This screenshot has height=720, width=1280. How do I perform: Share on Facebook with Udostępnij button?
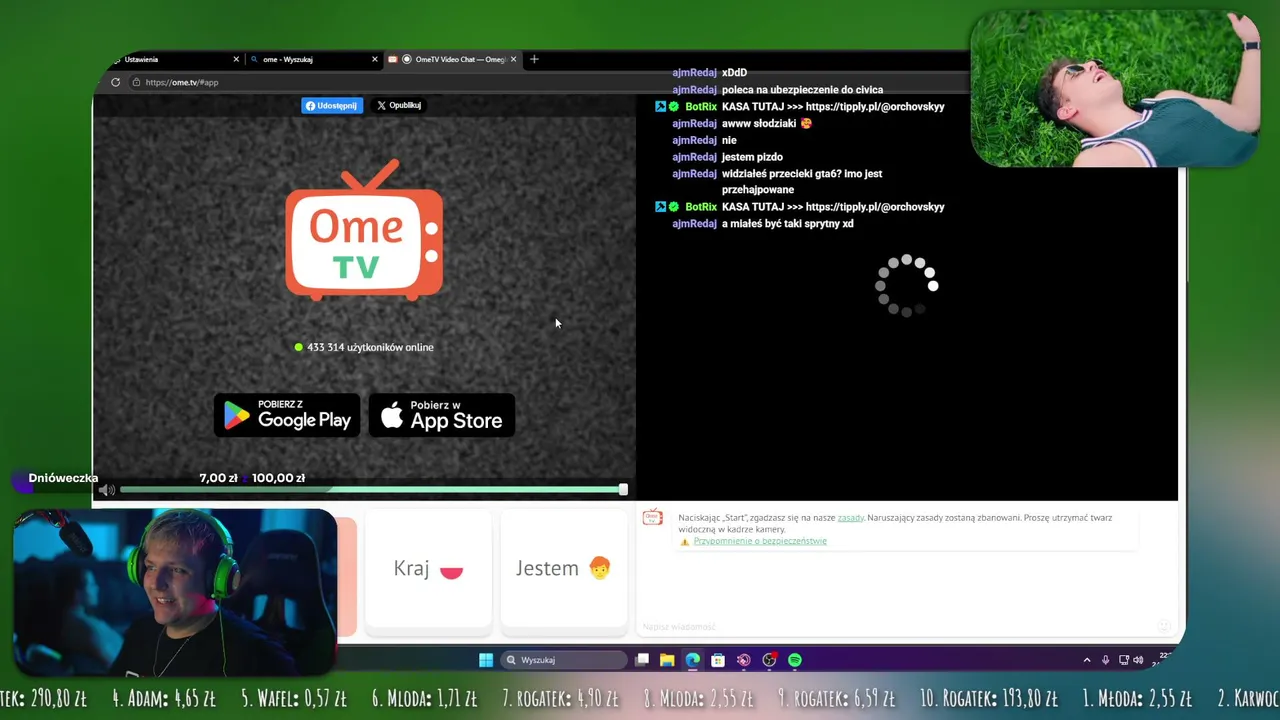point(332,106)
